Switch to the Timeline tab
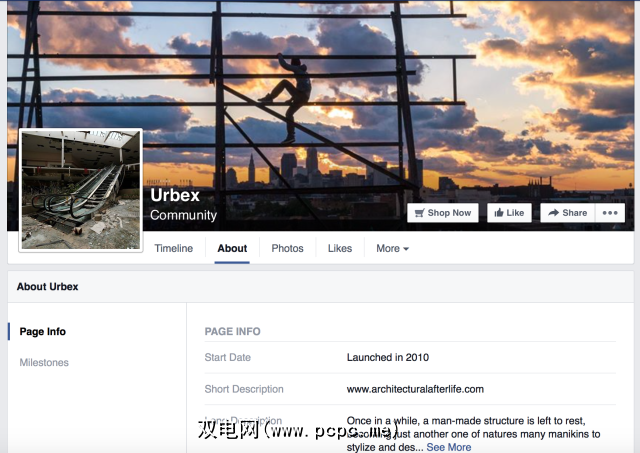The height and width of the screenshot is (453, 640). click(173, 249)
